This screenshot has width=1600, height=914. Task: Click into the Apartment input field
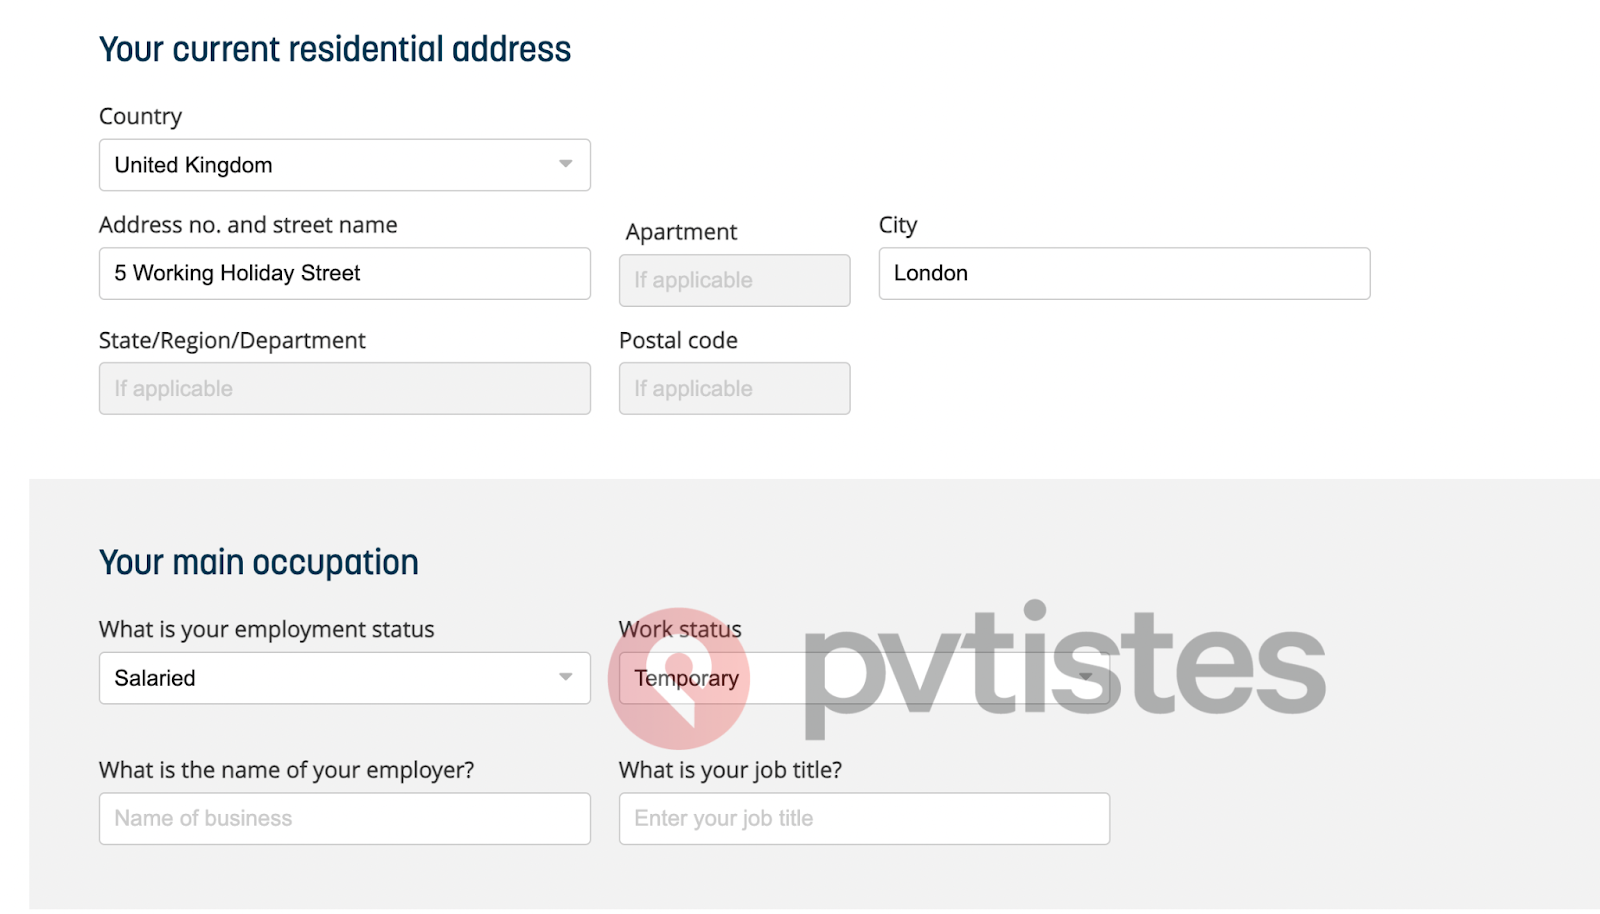pyautogui.click(x=734, y=280)
